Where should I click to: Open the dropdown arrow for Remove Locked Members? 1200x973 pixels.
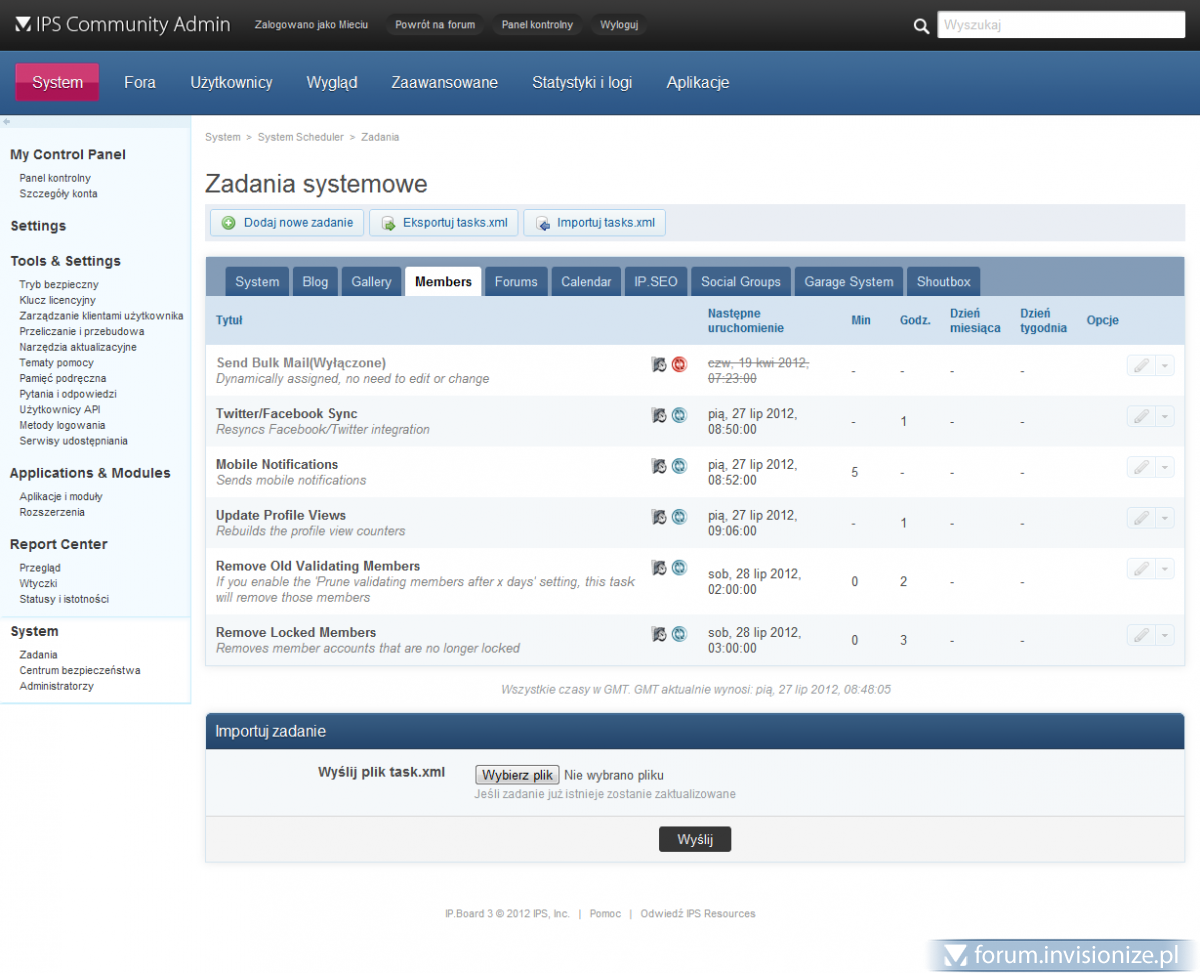(1164, 635)
